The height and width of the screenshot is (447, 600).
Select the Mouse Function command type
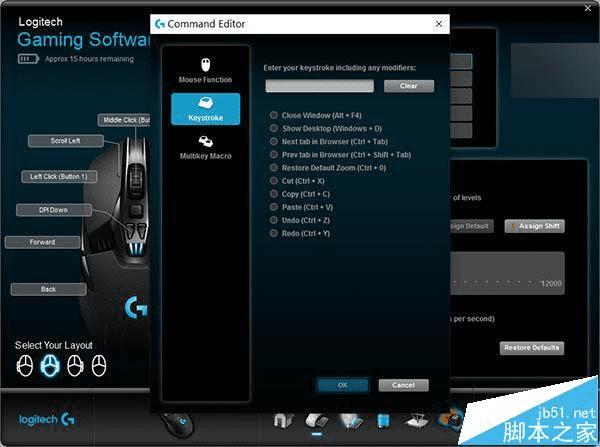coord(205,71)
